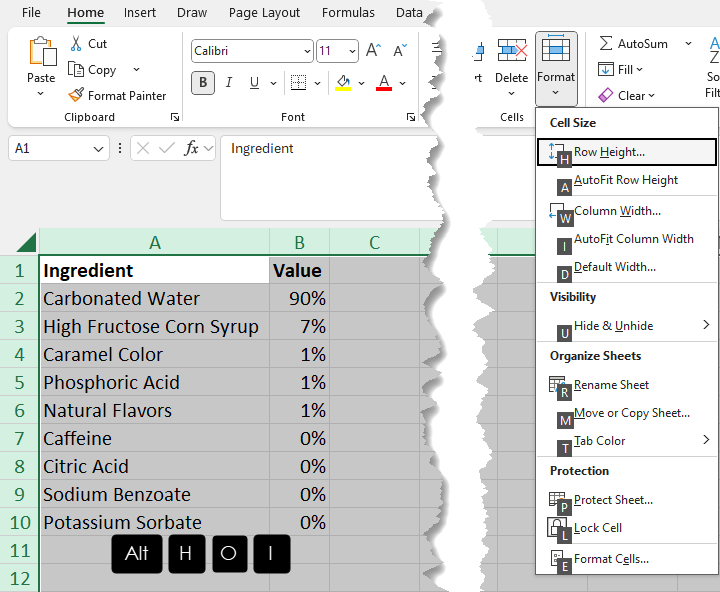
Task: Expand the Copy options arrow
Action: click(136, 69)
